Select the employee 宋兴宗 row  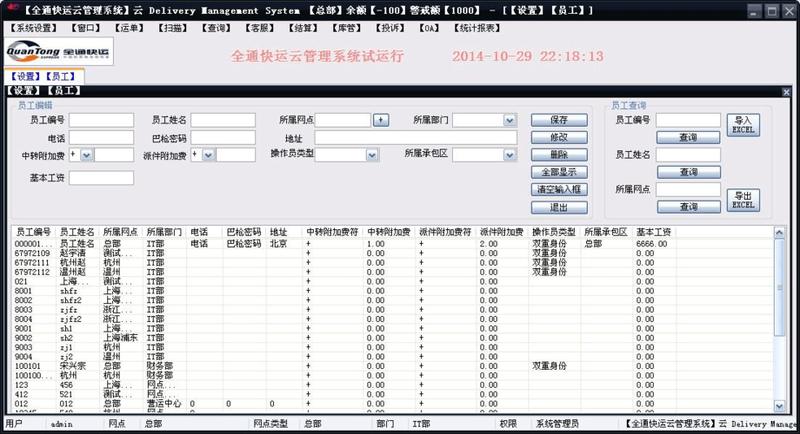click(393, 366)
